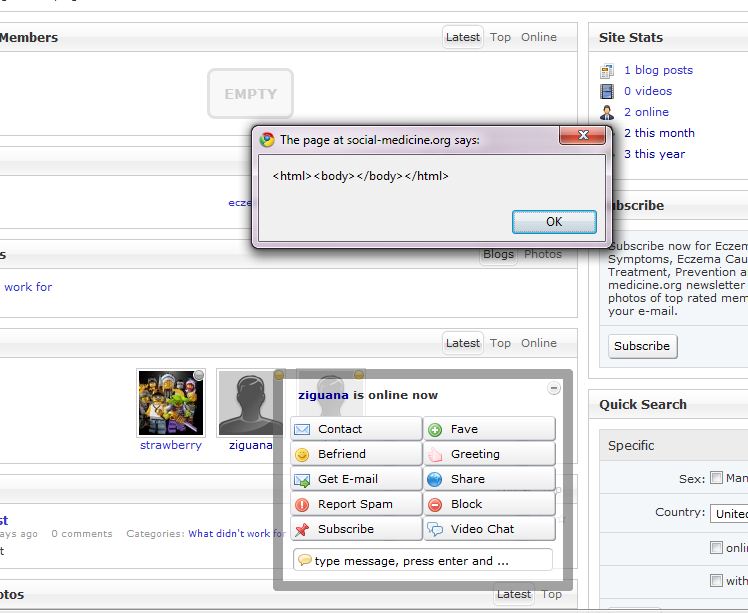Open What didn't work for category link

coord(237,534)
